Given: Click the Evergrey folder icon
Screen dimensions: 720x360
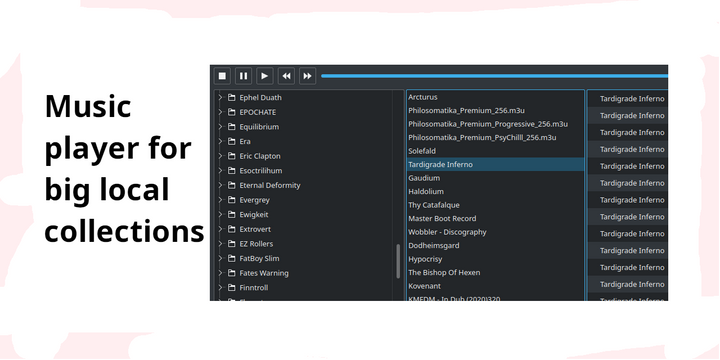Looking at the screenshot, I should point(231,200).
